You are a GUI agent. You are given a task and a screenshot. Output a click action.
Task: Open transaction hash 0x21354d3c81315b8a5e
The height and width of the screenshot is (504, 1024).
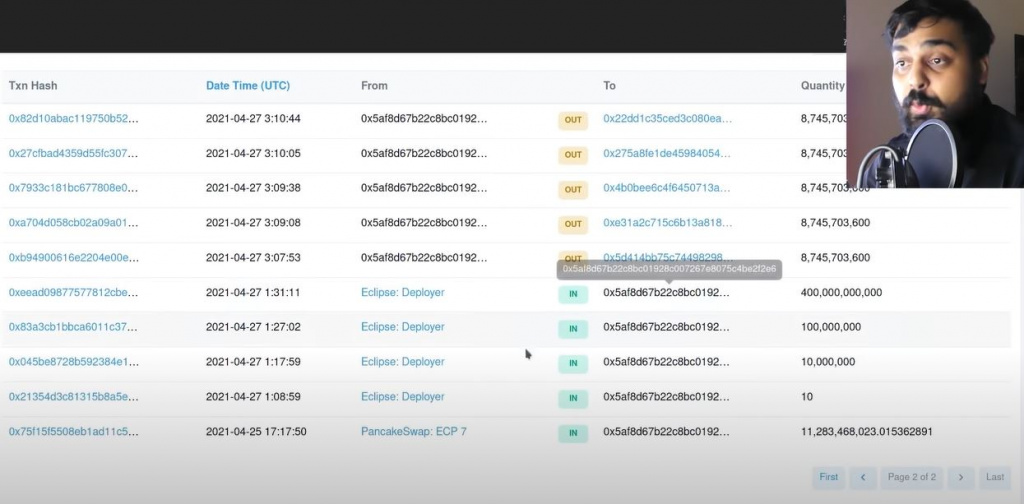(x=73, y=397)
